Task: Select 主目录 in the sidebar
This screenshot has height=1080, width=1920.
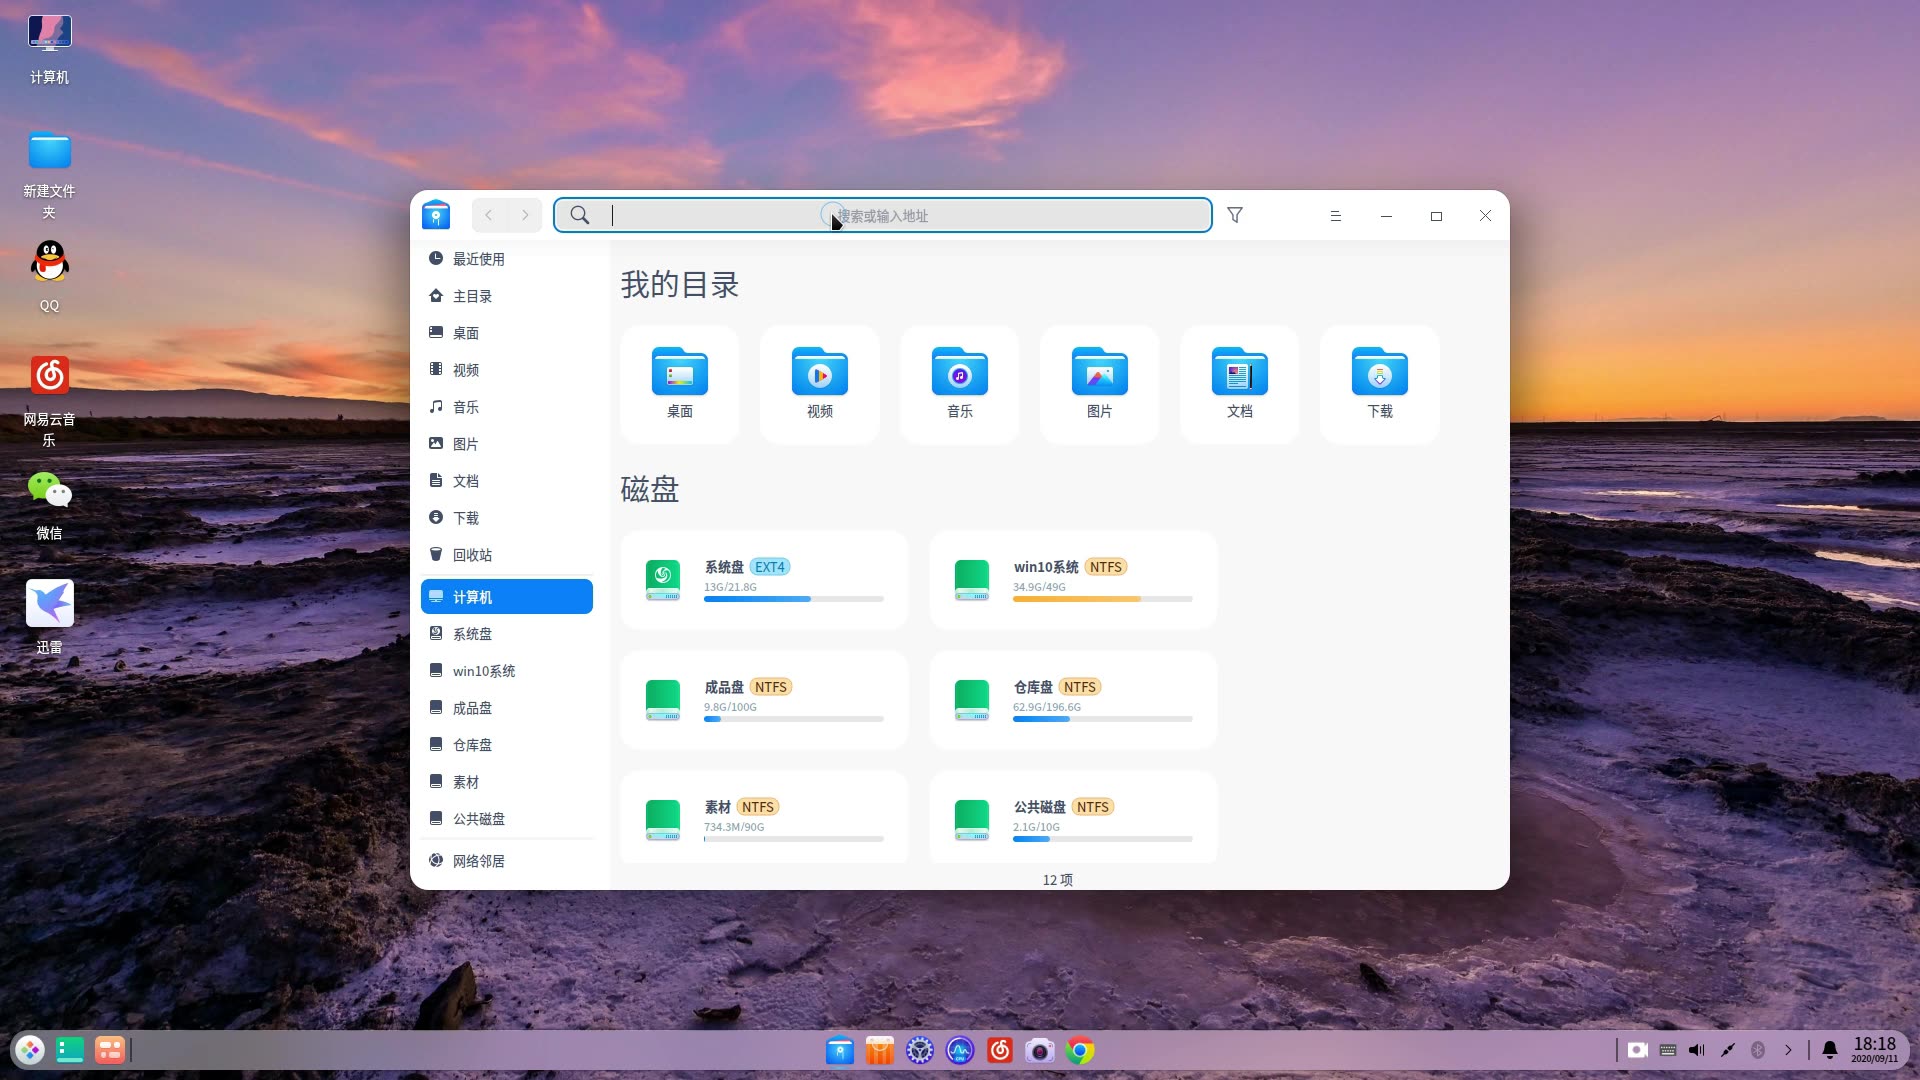Action: (x=472, y=296)
